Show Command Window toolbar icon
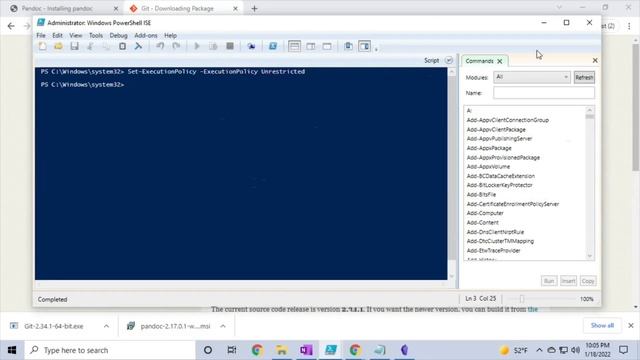The height and width of the screenshot is (360, 640). pyautogui.click(x=348, y=46)
